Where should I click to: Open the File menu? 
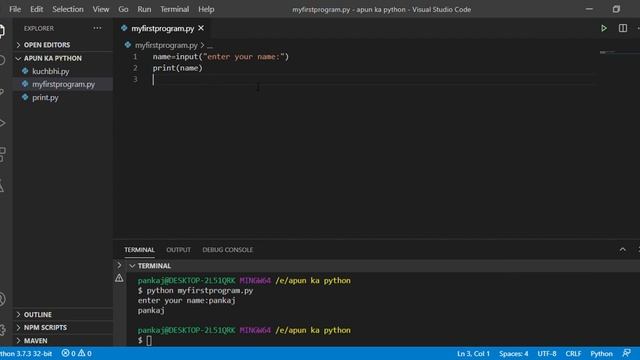(x=15, y=9)
